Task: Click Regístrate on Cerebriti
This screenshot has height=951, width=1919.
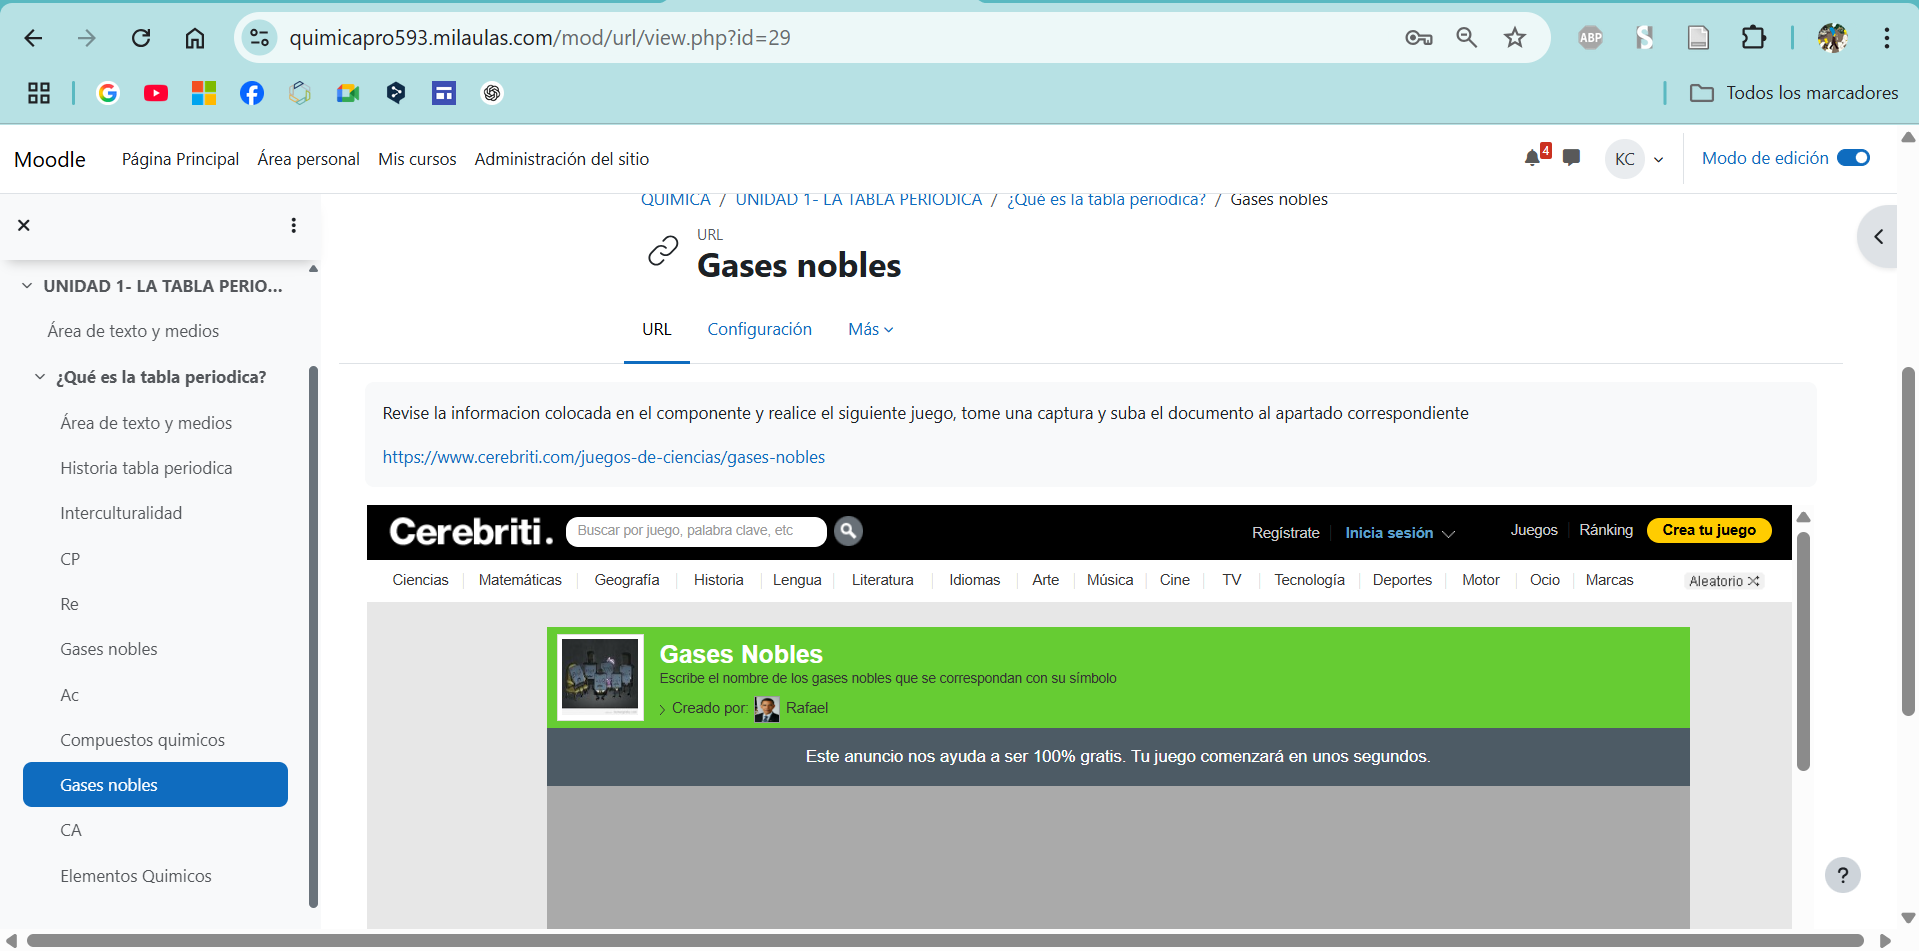Action: point(1285,533)
